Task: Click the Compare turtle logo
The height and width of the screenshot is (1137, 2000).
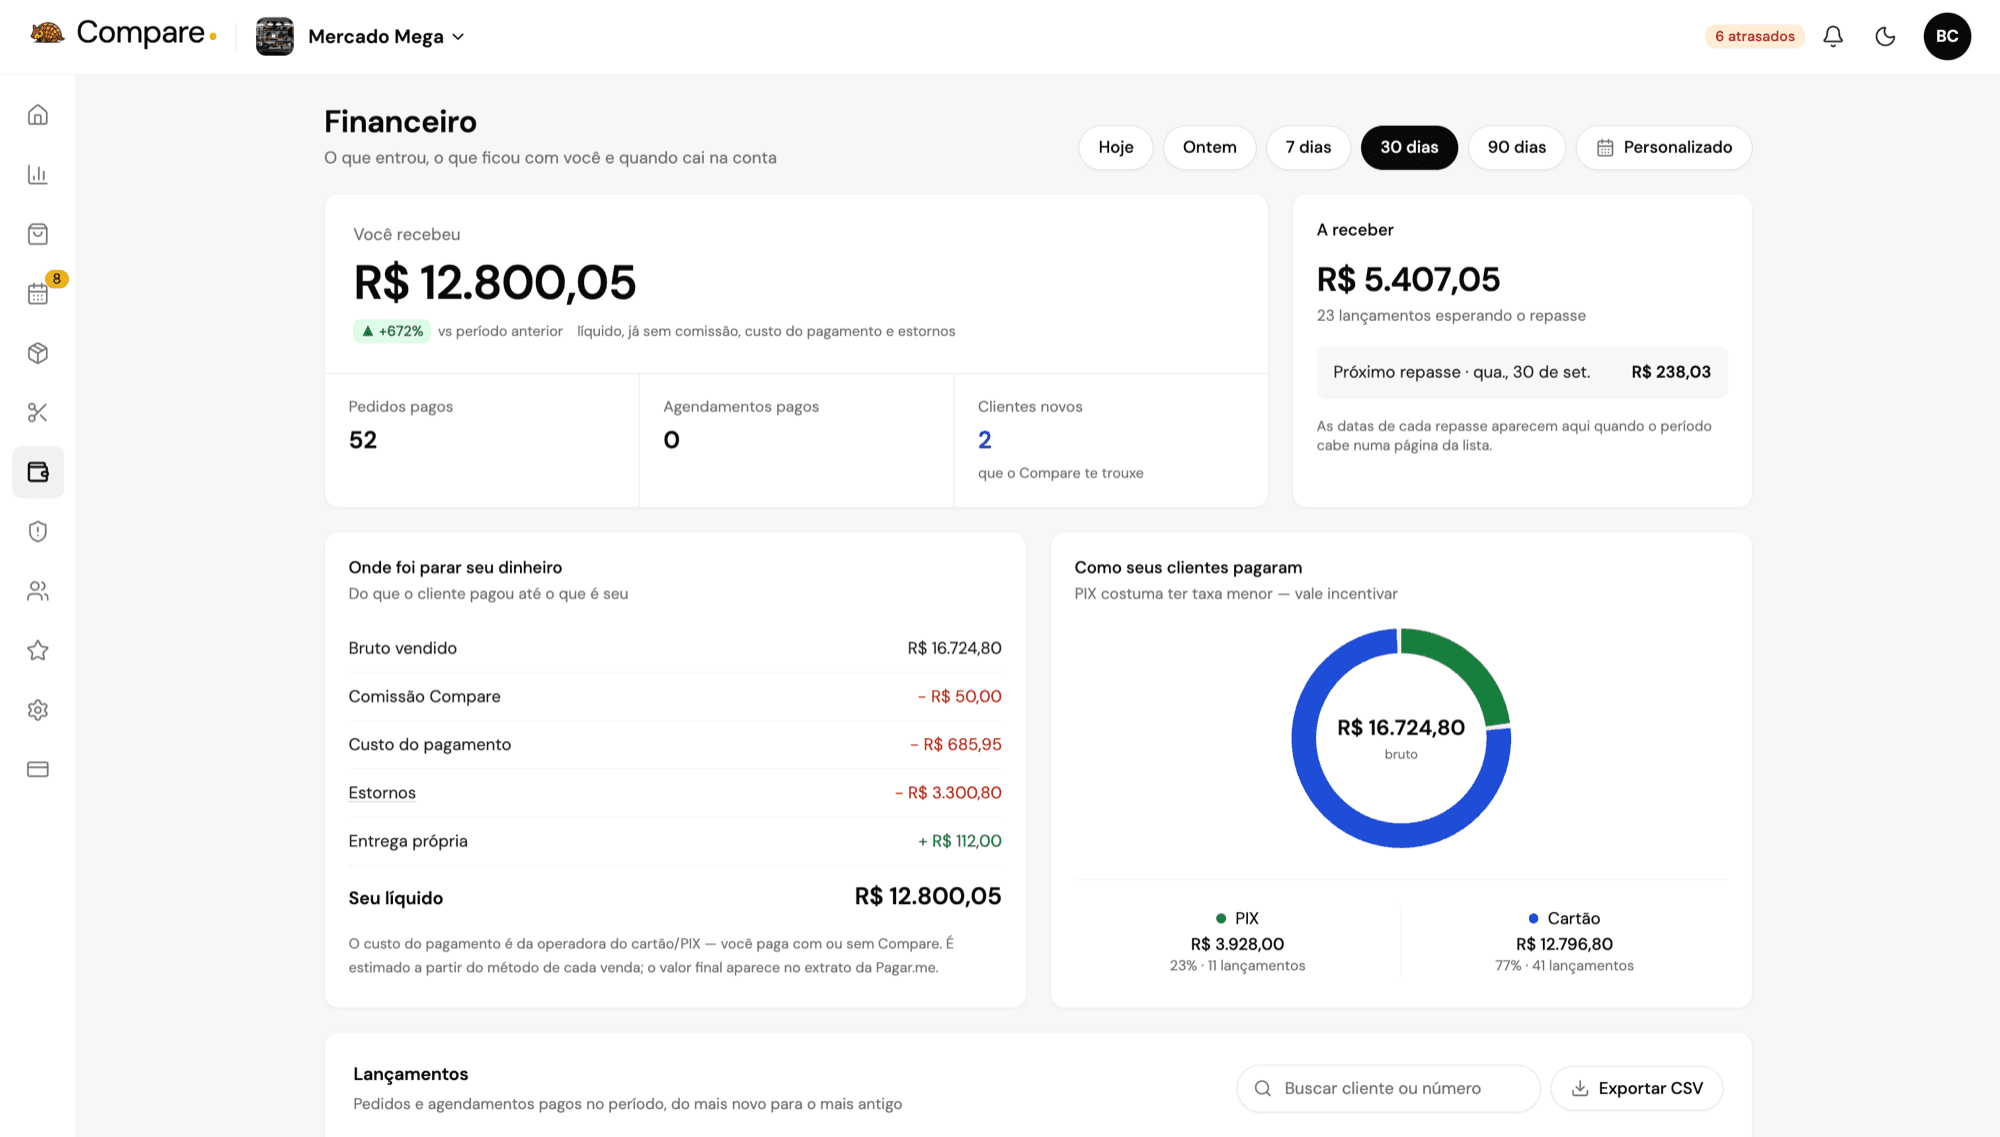Action: 47,33
